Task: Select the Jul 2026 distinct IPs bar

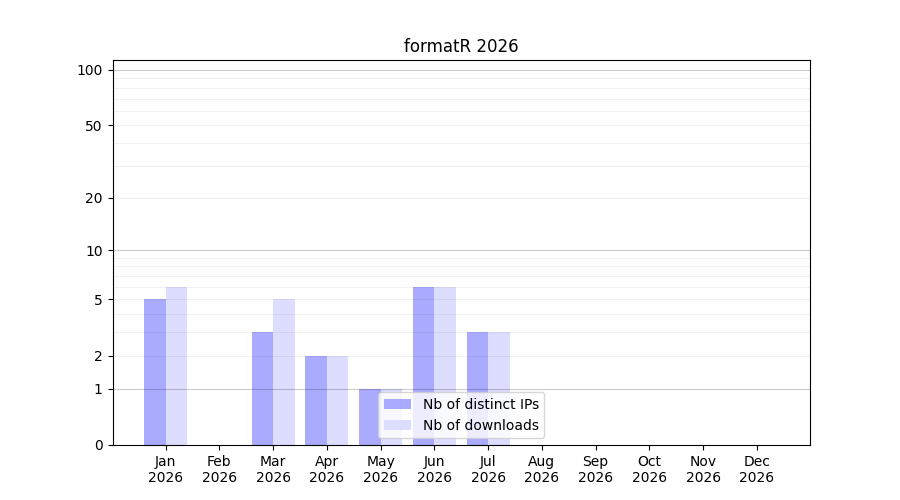Action: (x=478, y=389)
